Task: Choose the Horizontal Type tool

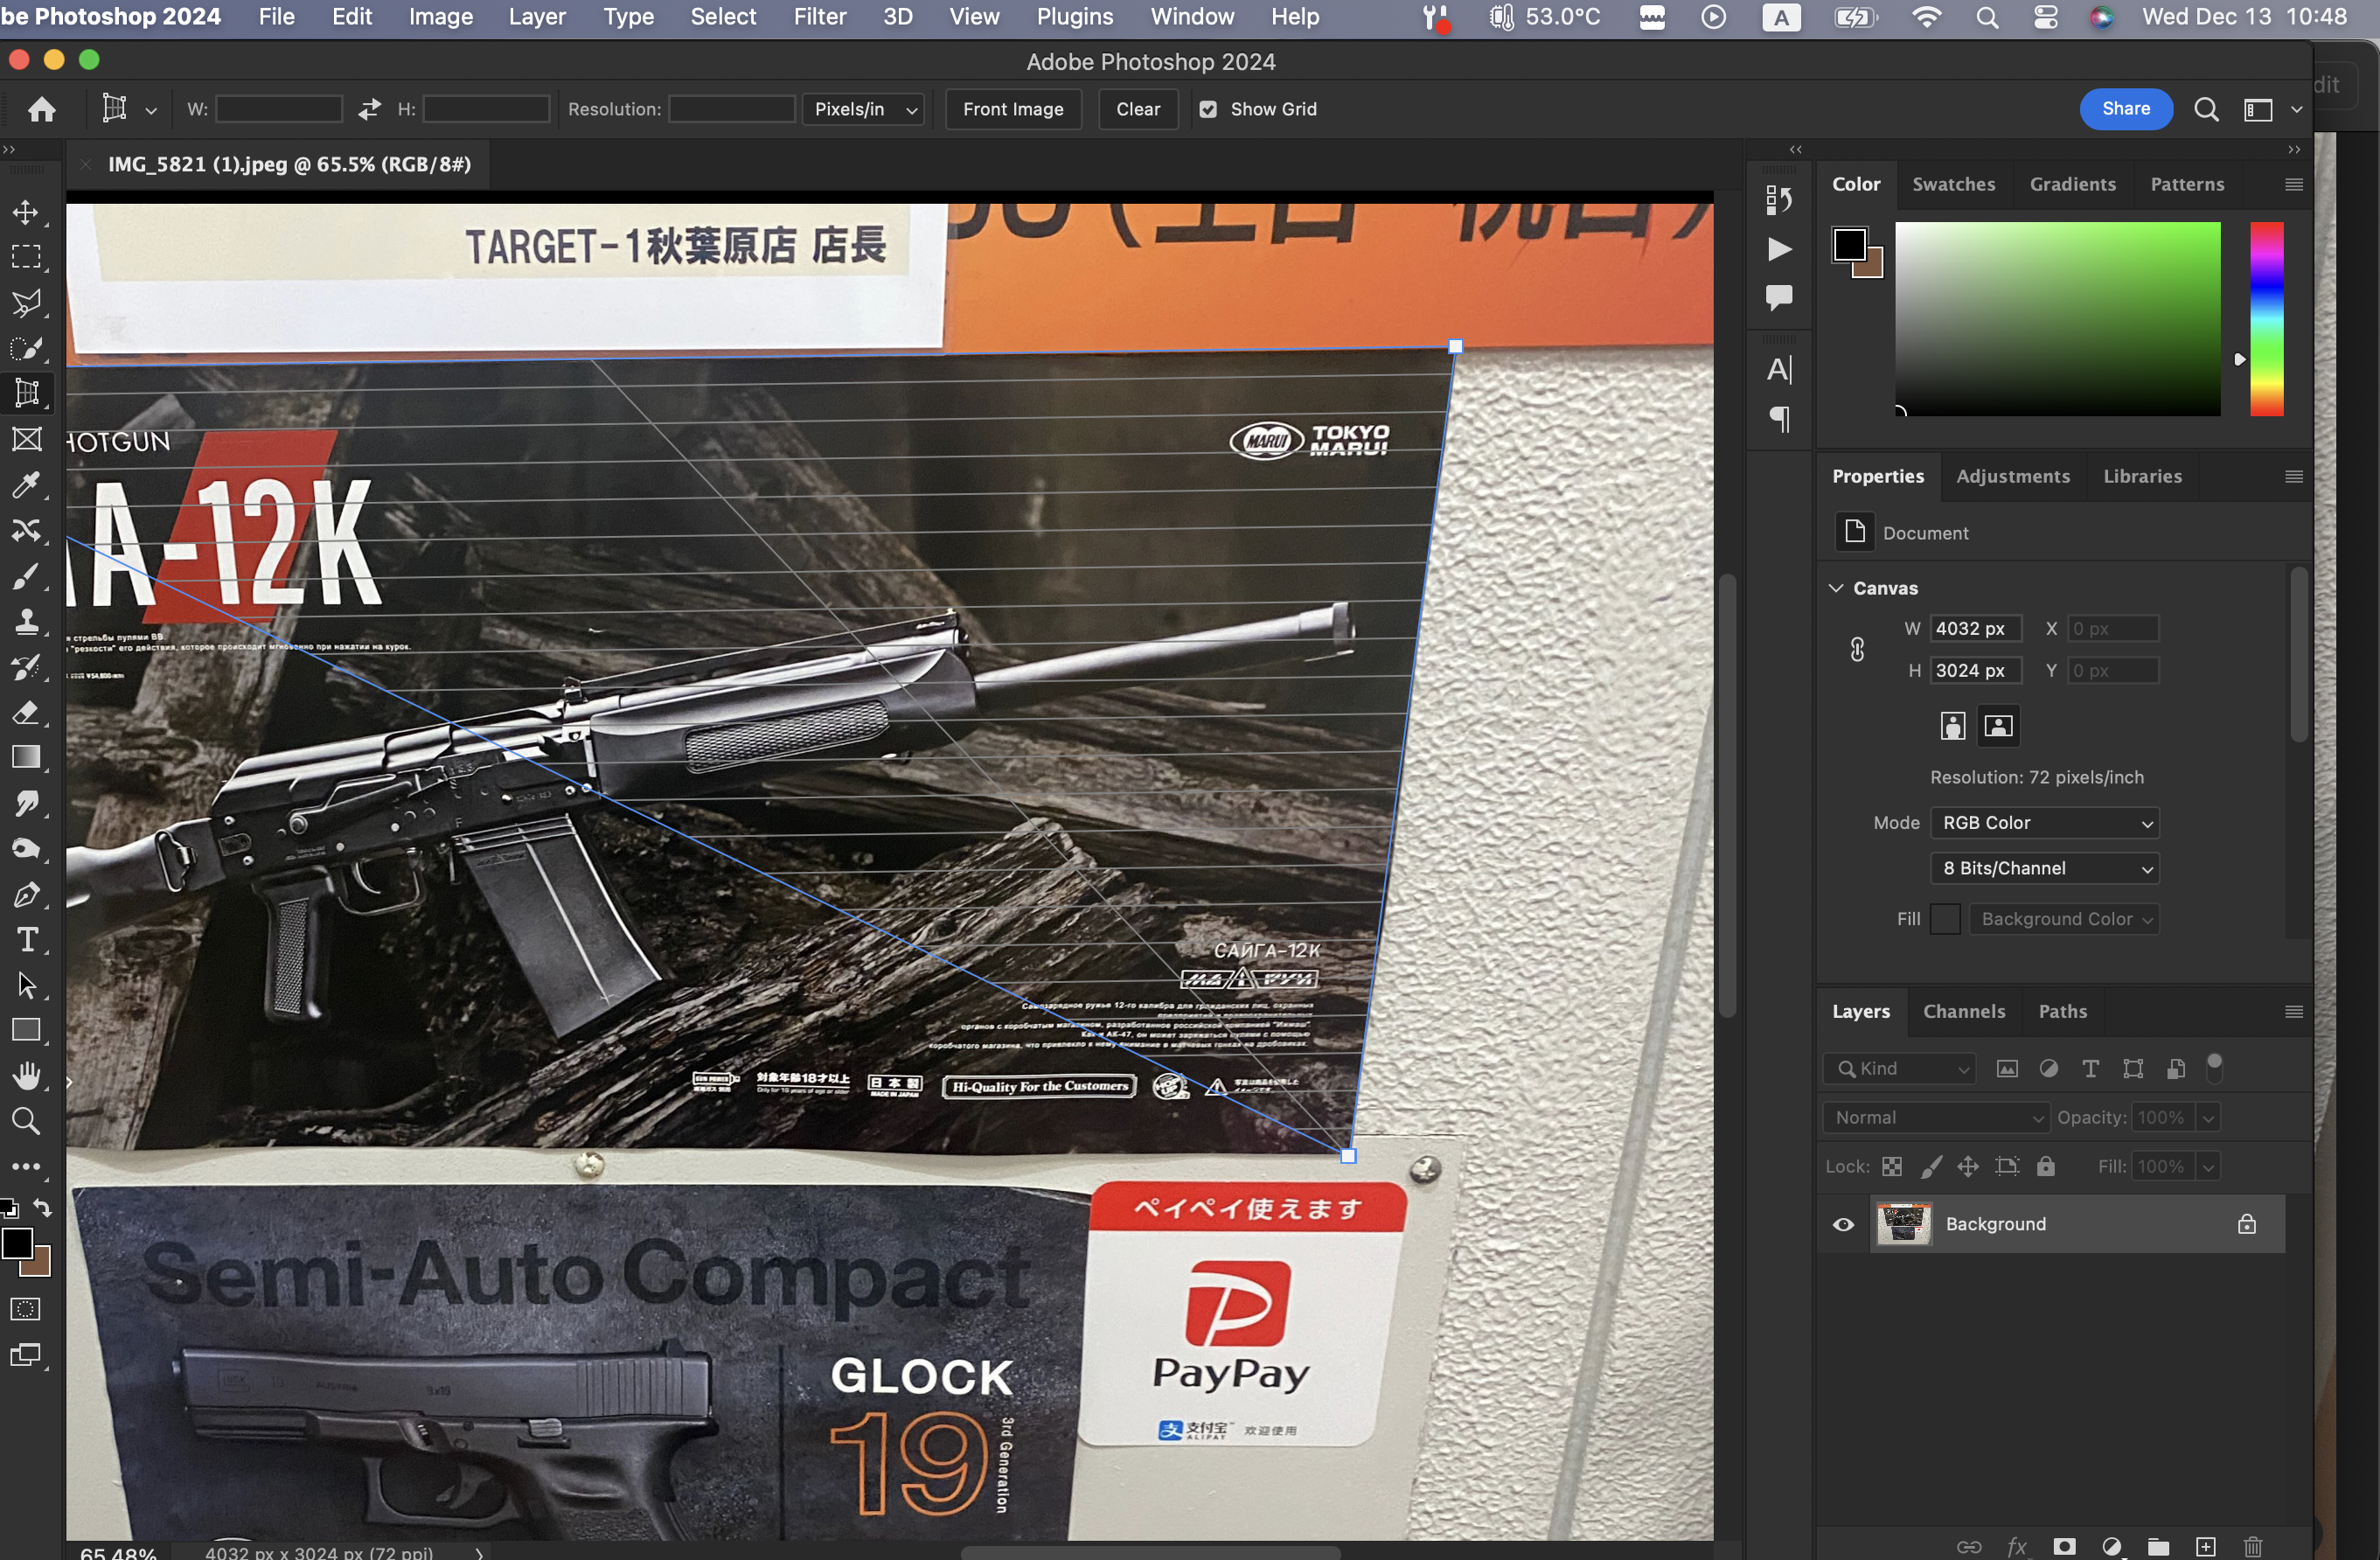Action: tap(26, 940)
